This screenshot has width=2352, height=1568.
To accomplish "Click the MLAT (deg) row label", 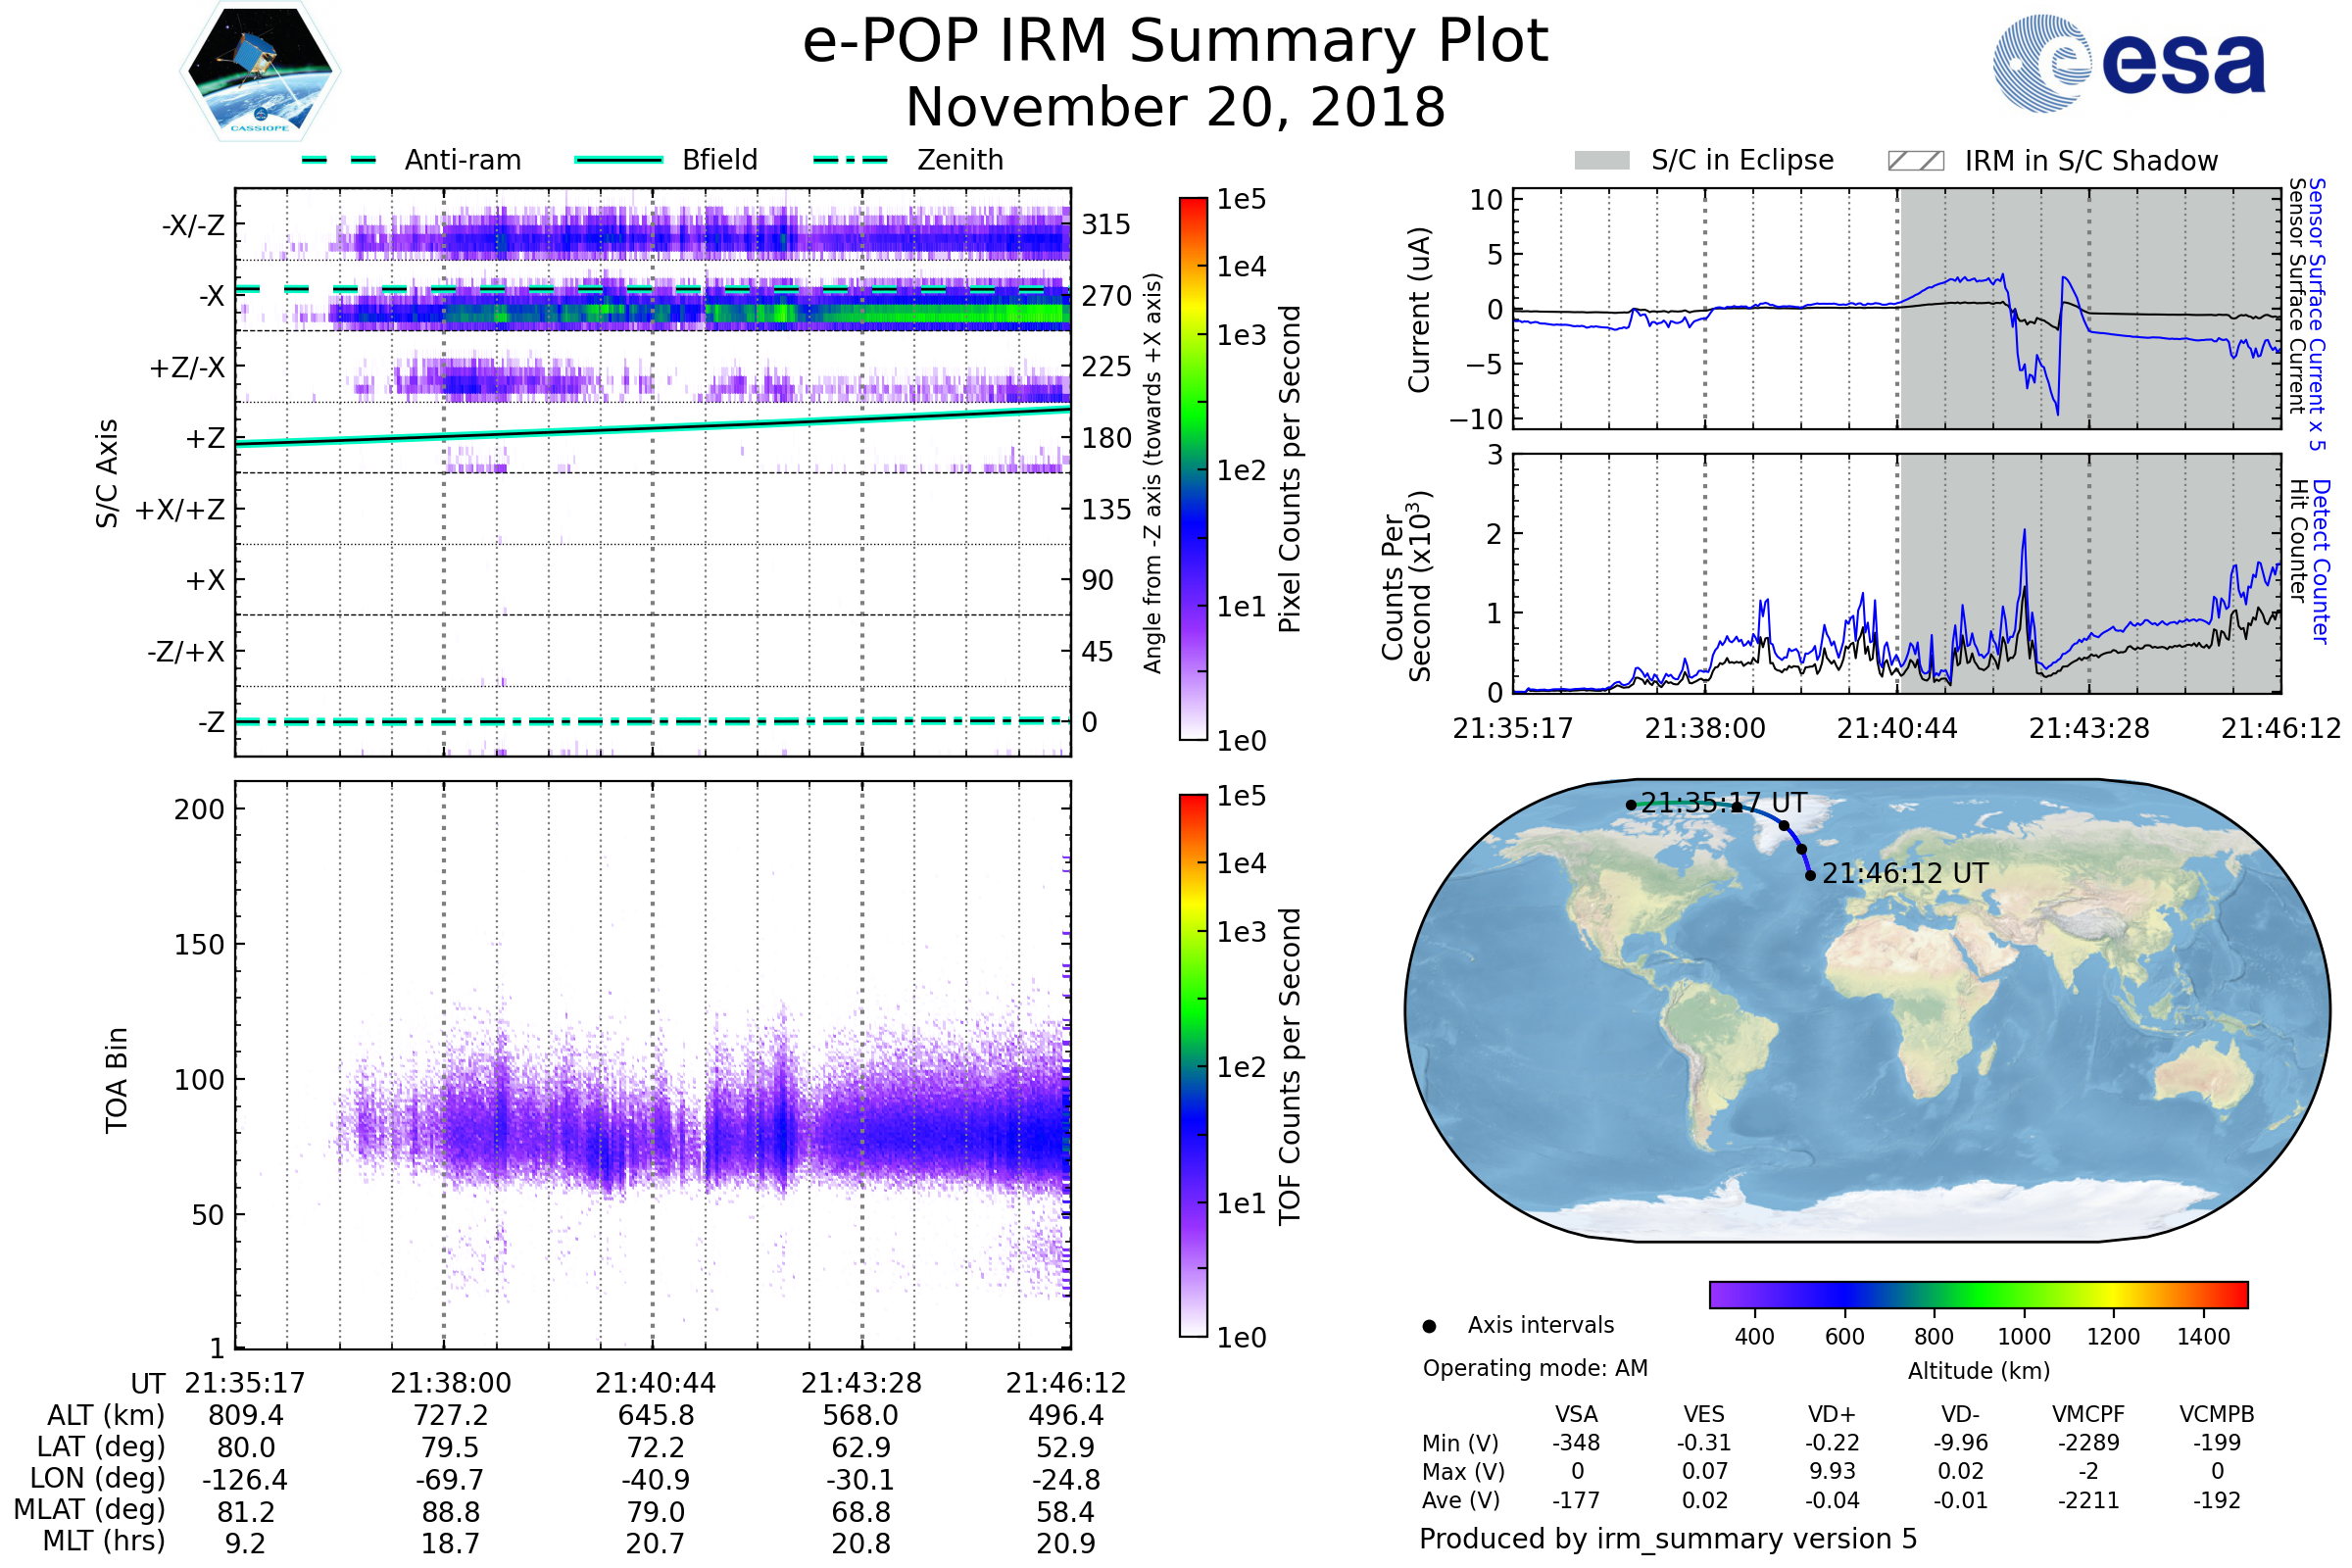I will pyautogui.click(x=90, y=1510).
